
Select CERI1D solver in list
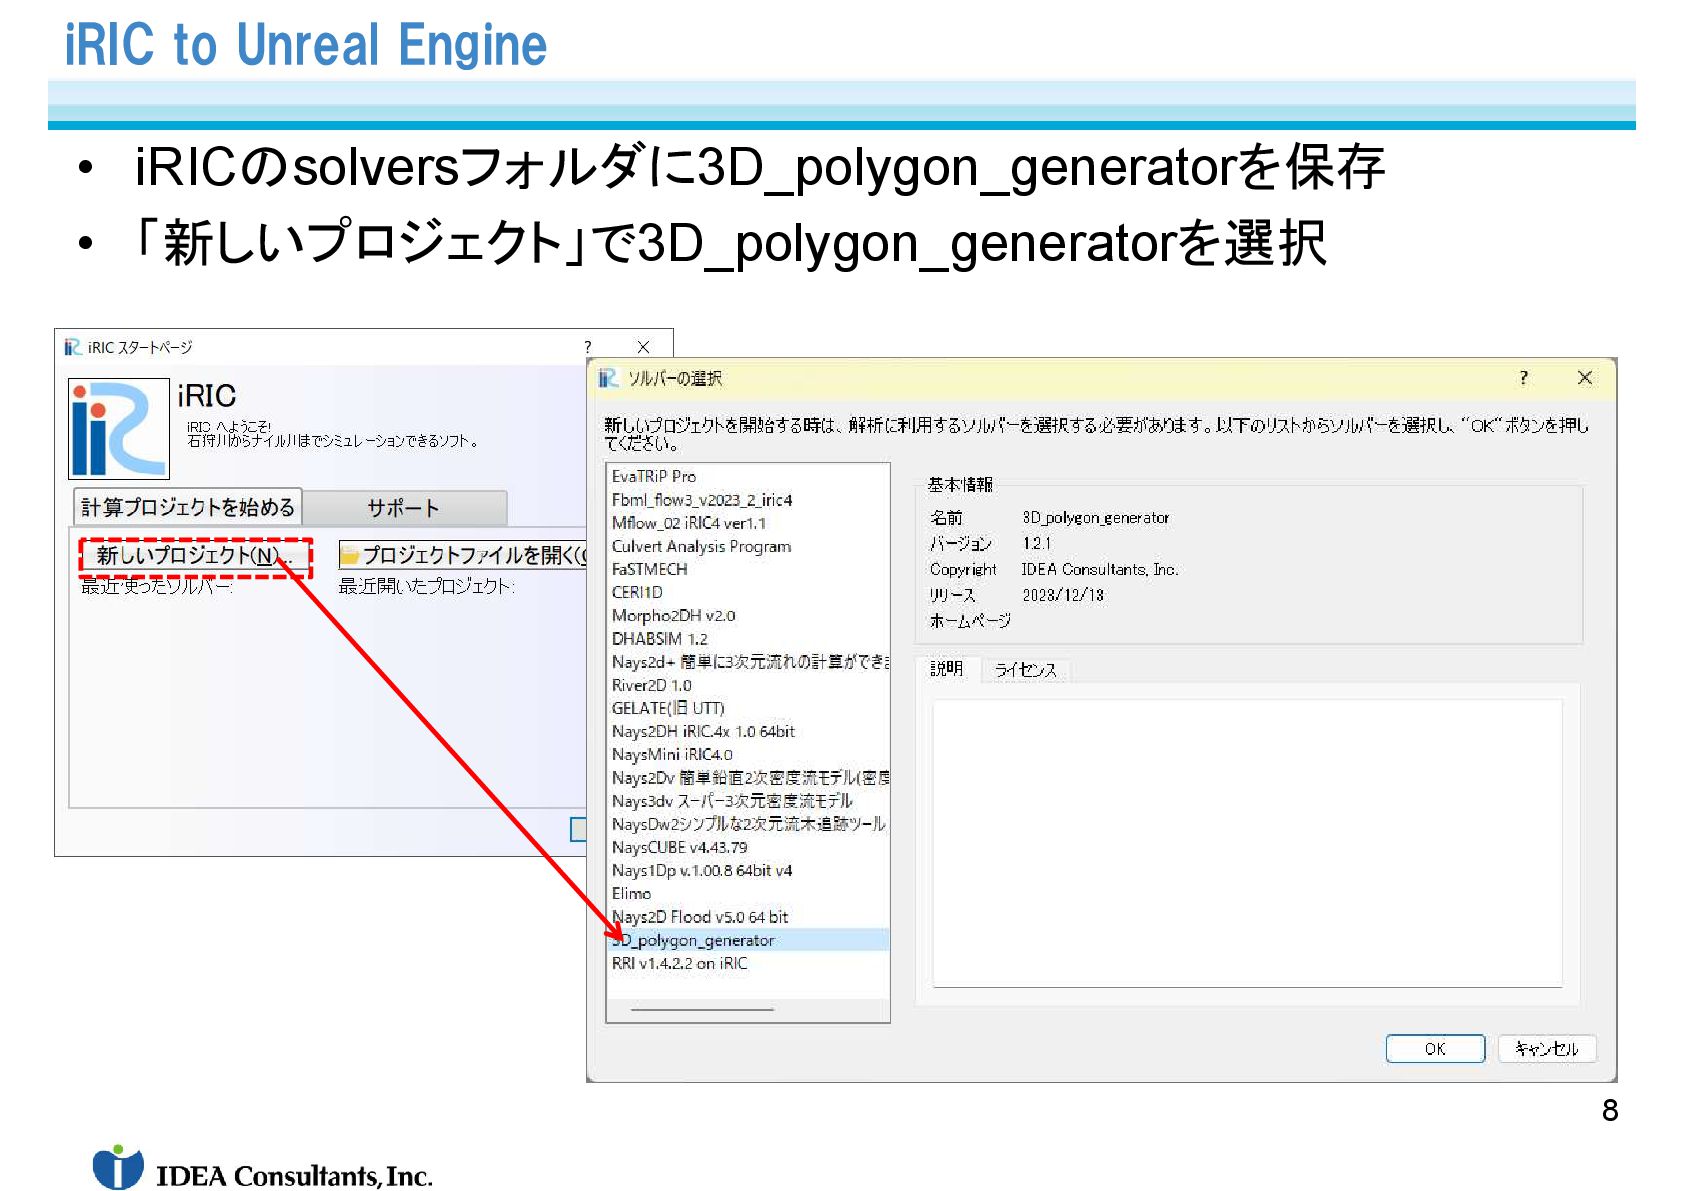pos(748,592)
